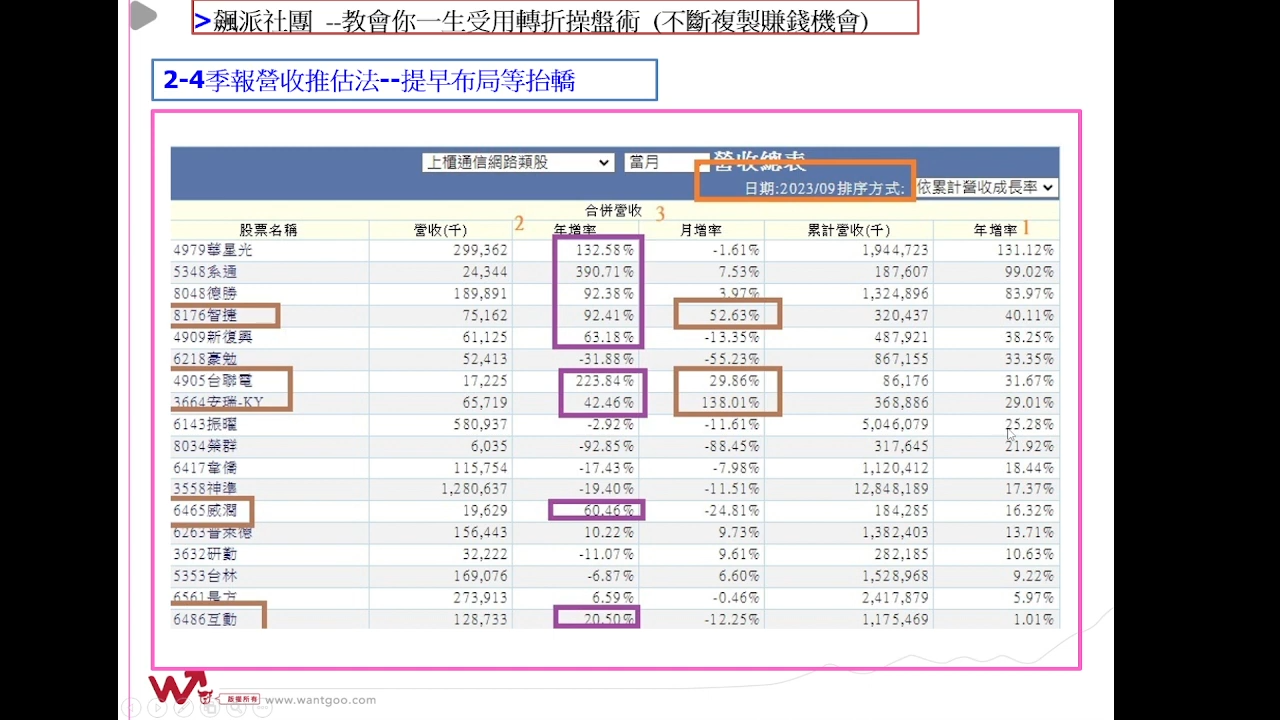
Task: Open the 上櫃通信網路類股 category dropdown
Action: [518, 162]
